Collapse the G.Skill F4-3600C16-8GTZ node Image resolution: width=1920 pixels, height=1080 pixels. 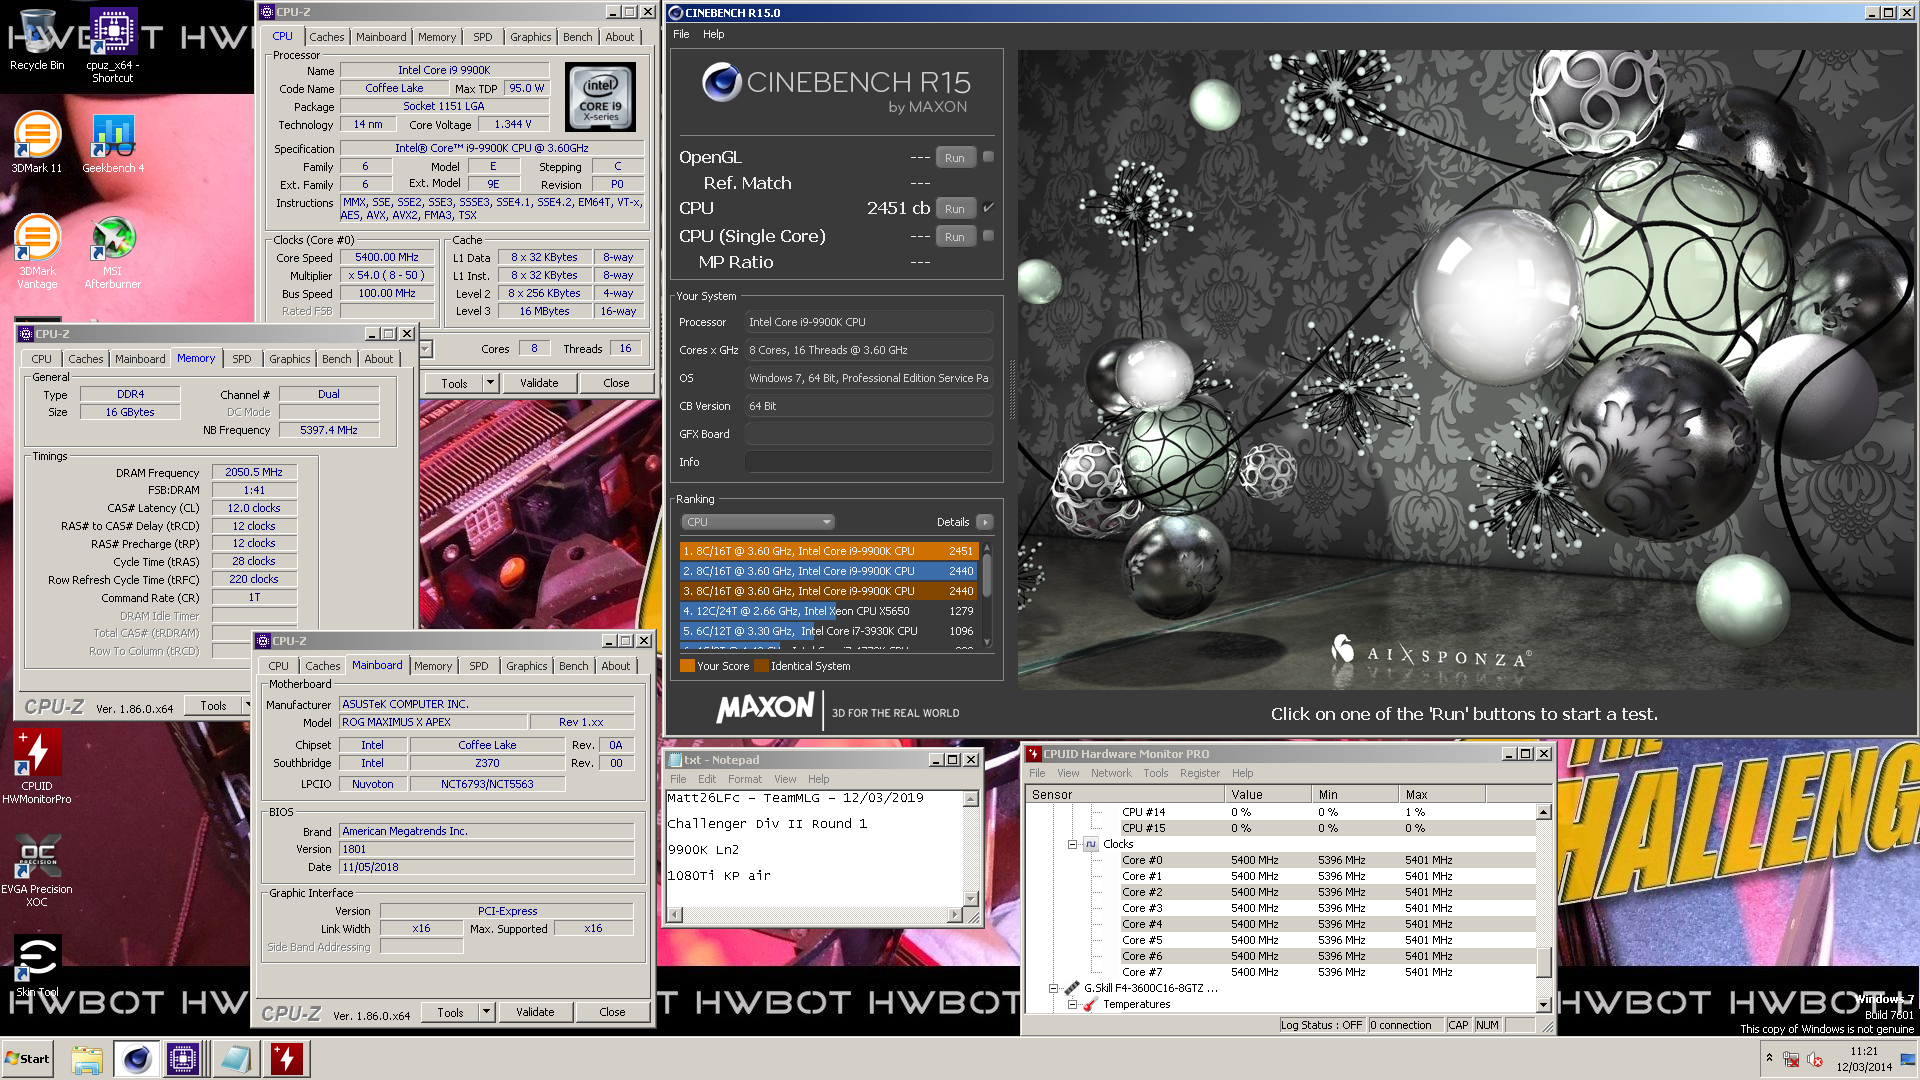(x=1053, y=988)
